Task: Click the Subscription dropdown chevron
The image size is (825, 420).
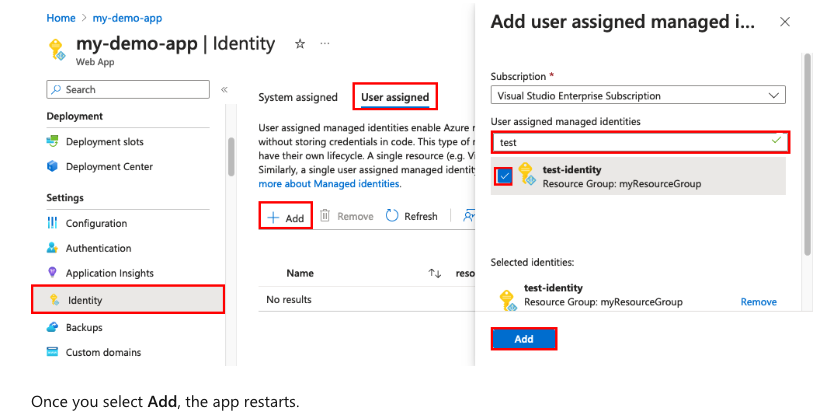Action: click(x=773, y=96)
